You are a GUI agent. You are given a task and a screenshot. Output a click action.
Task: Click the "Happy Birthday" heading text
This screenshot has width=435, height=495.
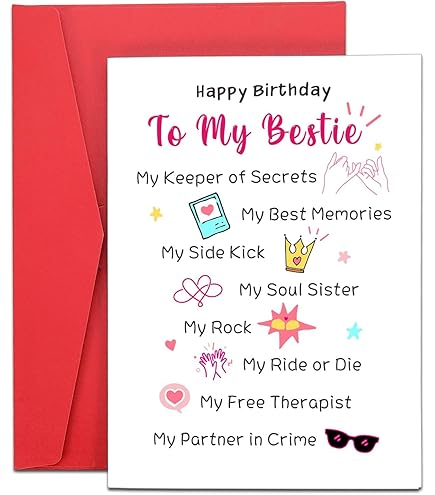(x=263, y=91)
